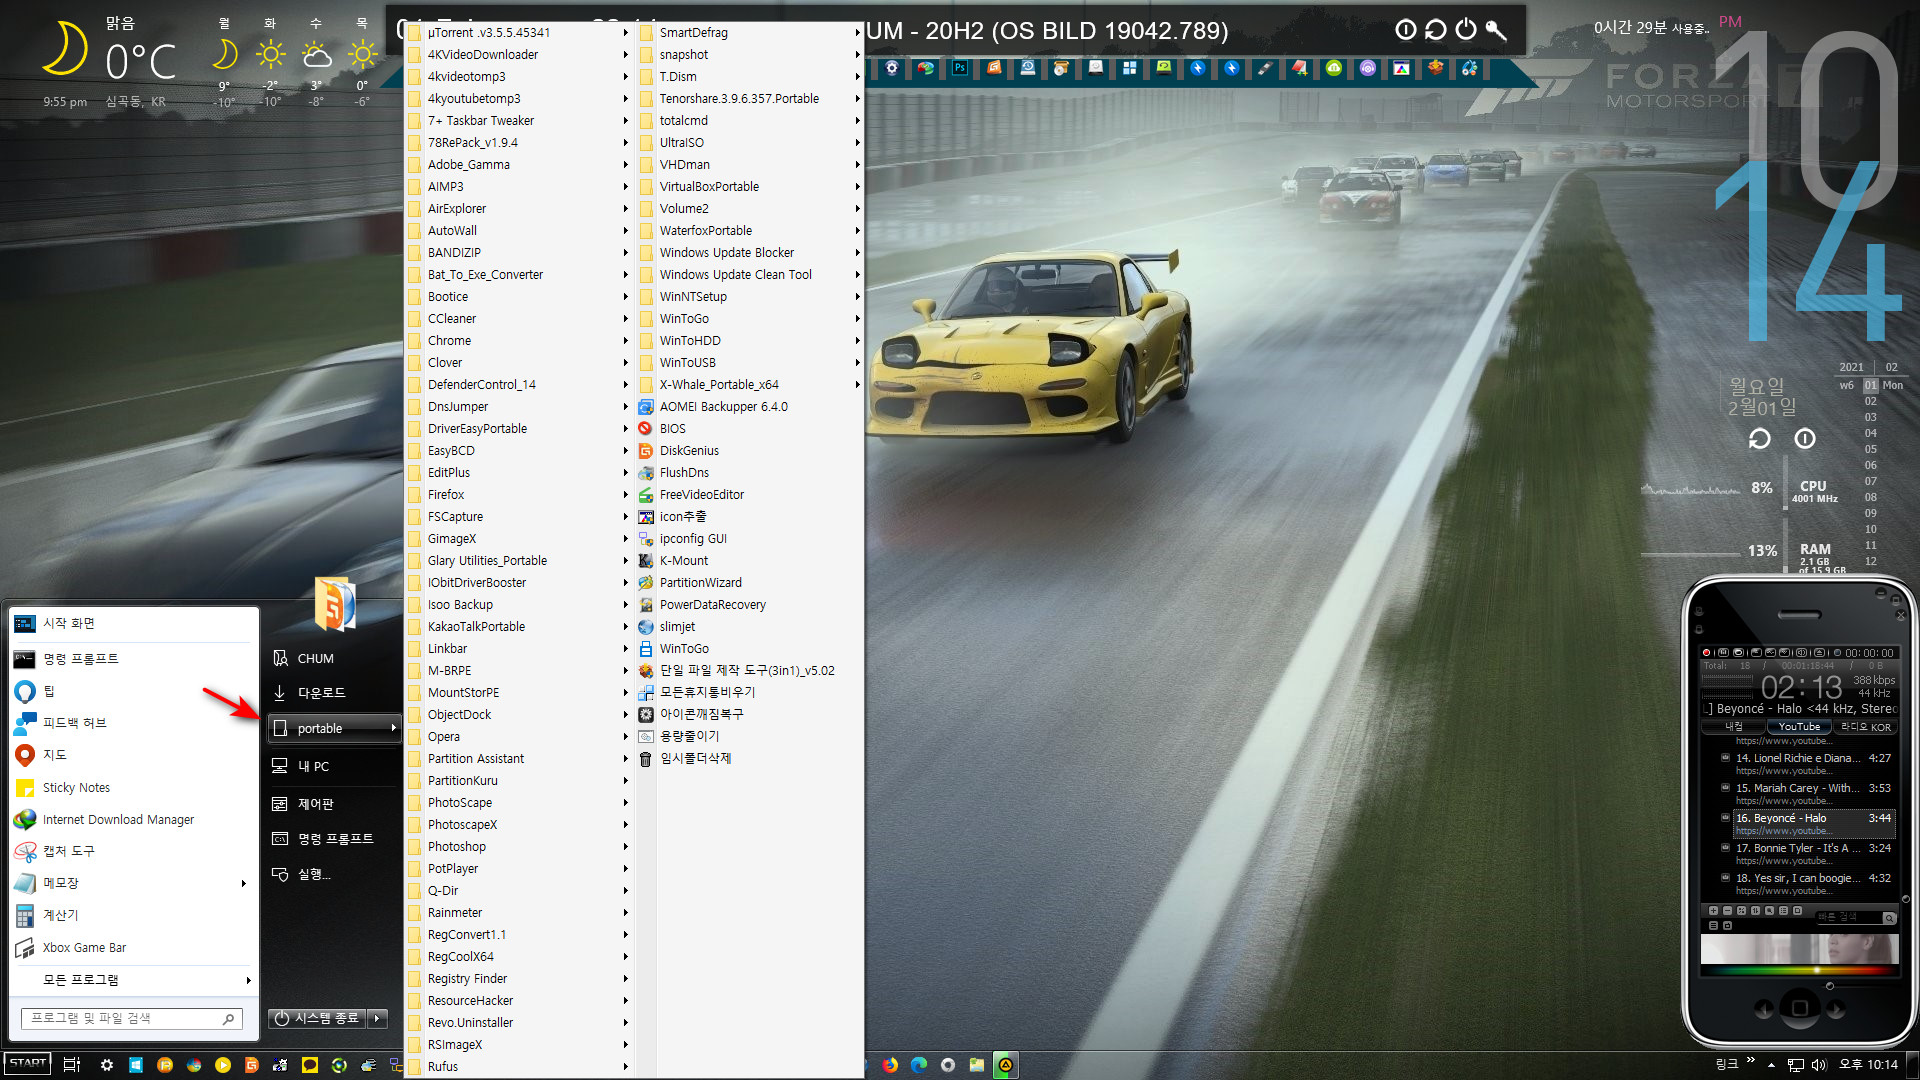Expand the X-Whale_Portable_x64 folder arrow
The height and width of the screenshot is (1080, 1920).
(x=857, y=385)
